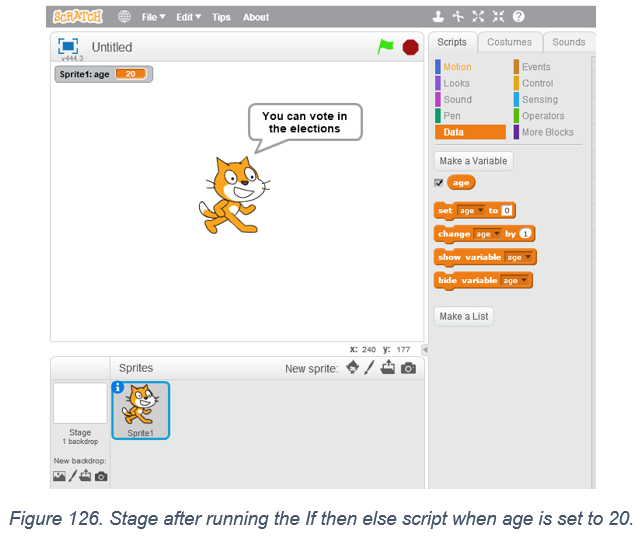Open dropdown in show variable block
The image size is (640, 536).
[518, 257]
